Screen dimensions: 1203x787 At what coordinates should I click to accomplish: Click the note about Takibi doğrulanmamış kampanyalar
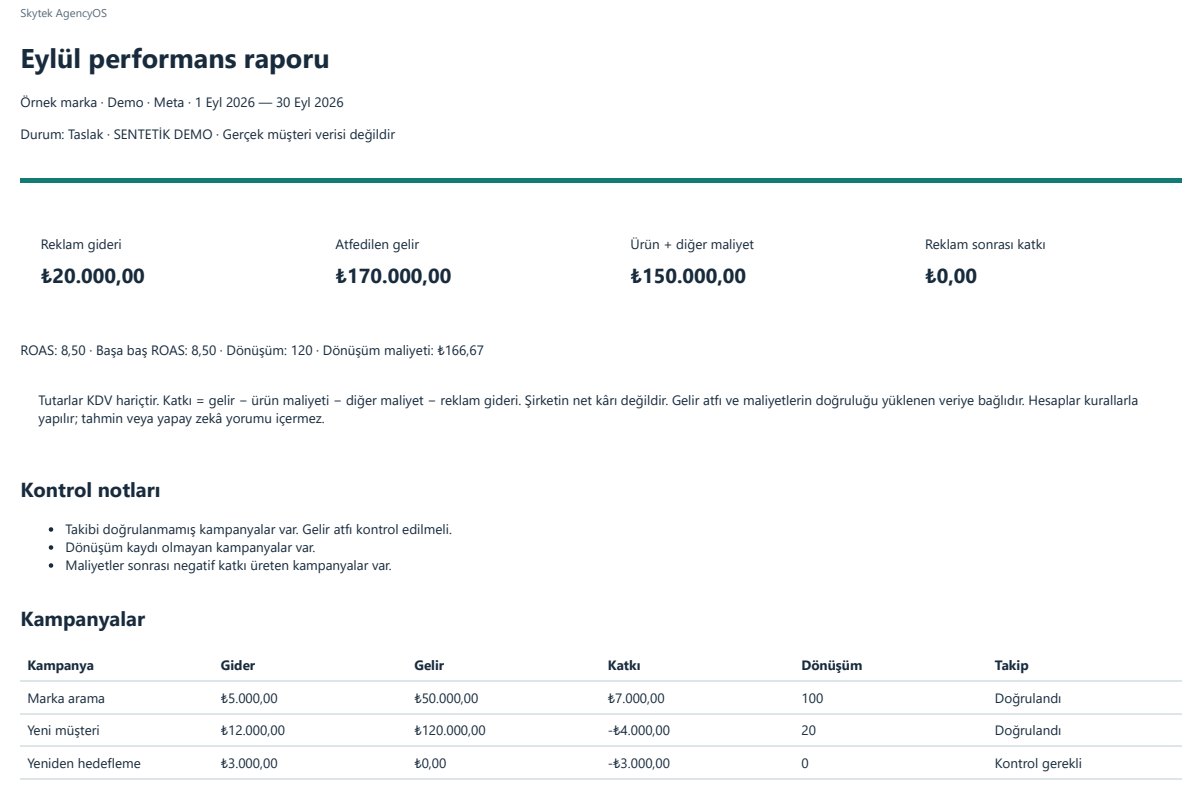click(258, 529)
